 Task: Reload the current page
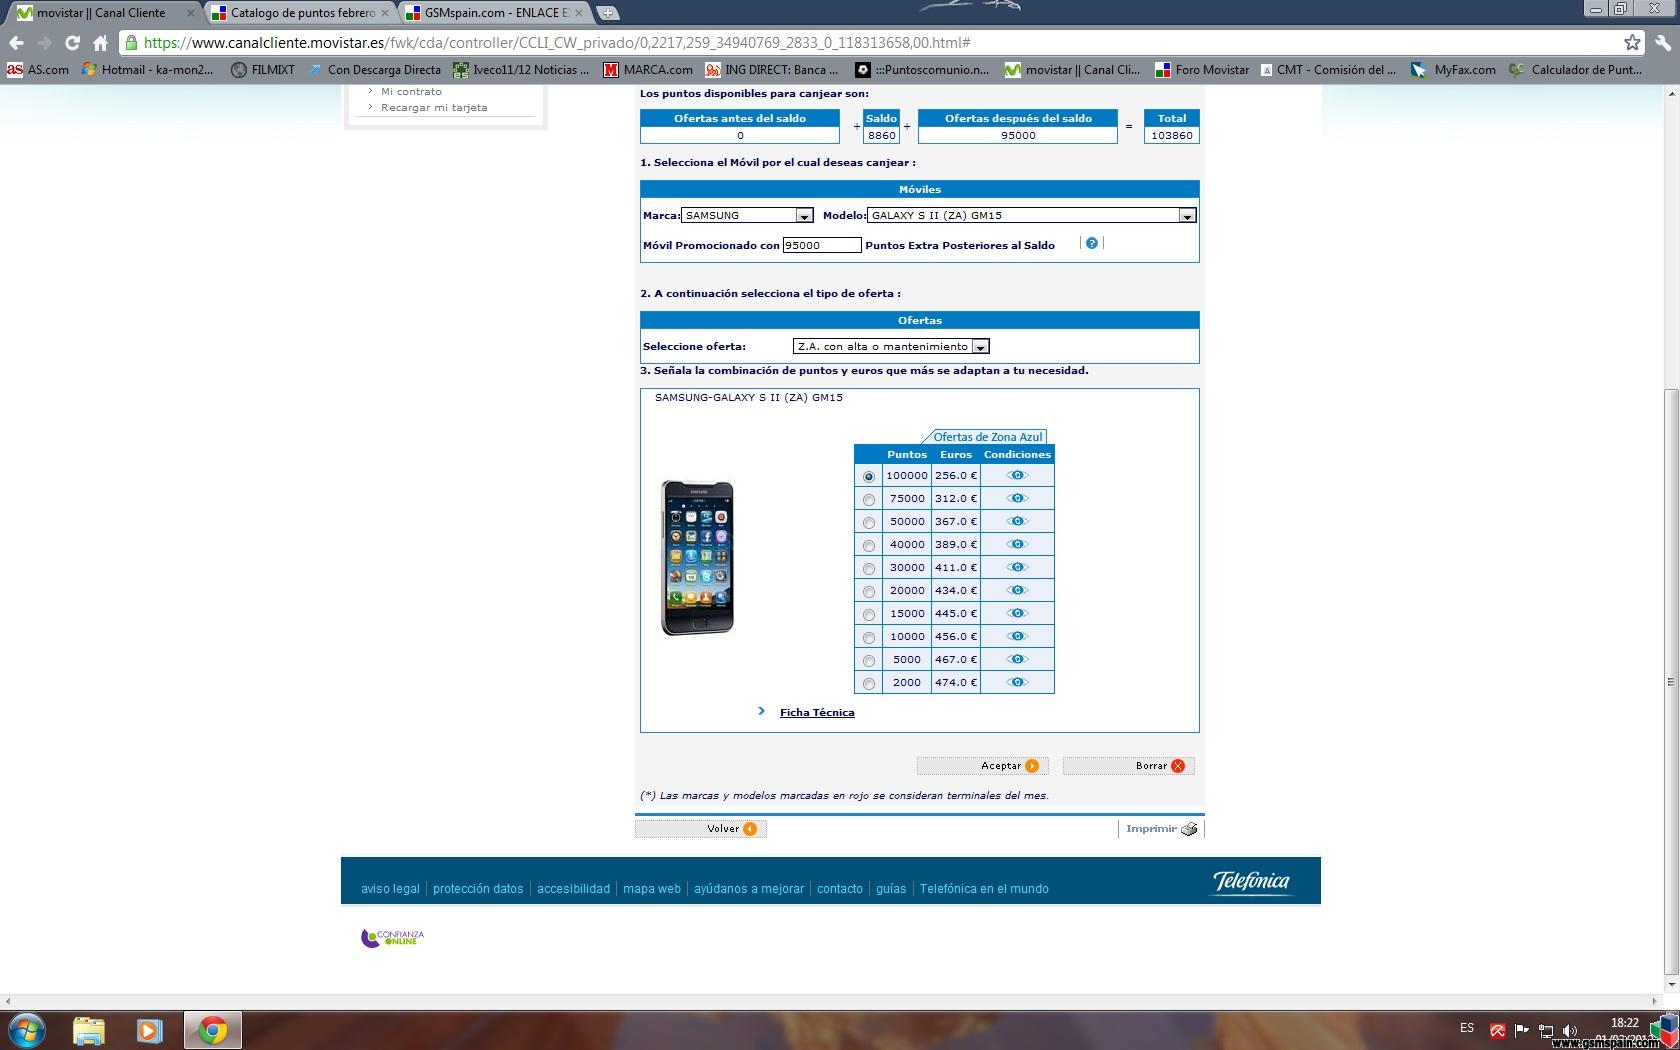[72, 43]
